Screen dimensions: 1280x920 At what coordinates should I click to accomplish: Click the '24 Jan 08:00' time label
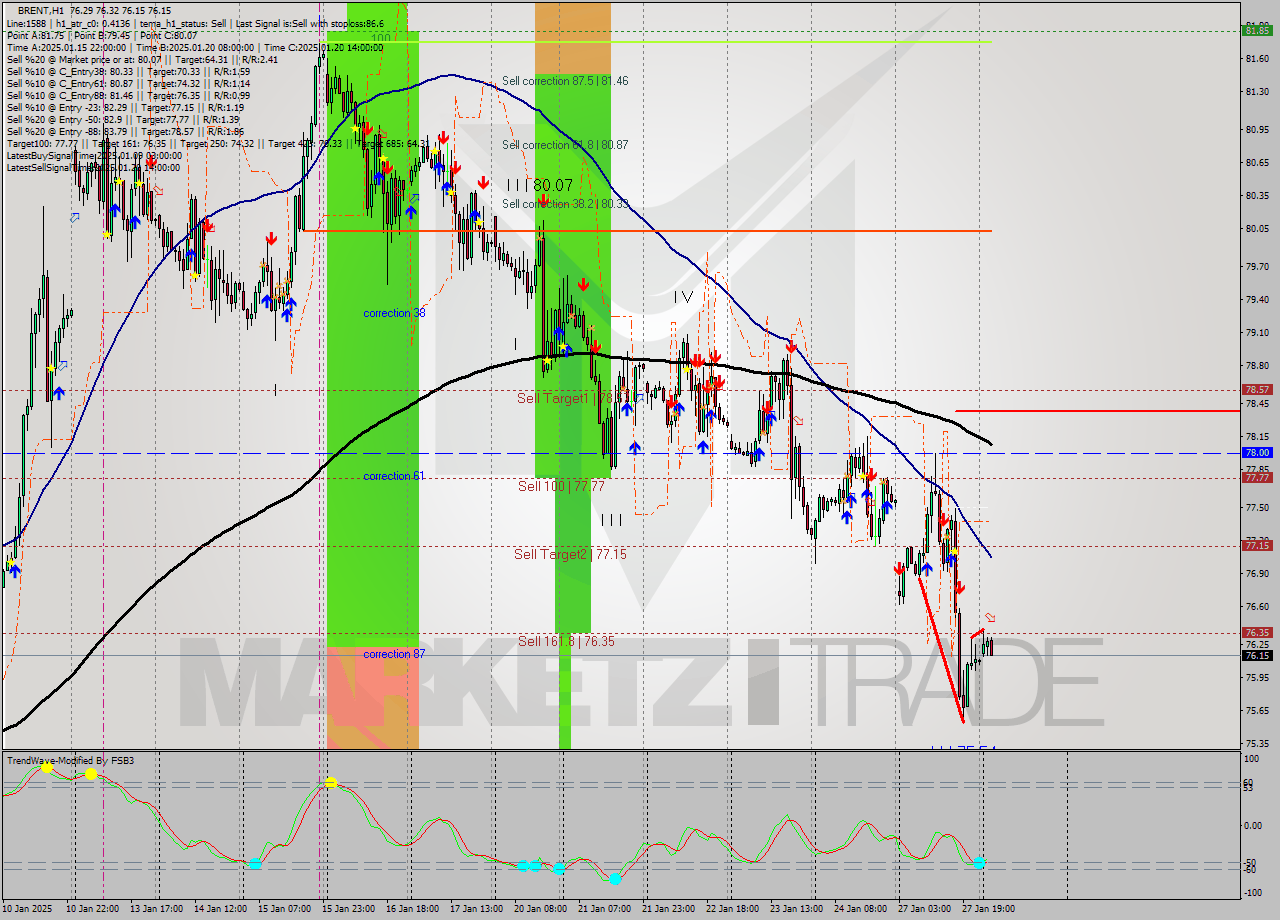(860, 909)
